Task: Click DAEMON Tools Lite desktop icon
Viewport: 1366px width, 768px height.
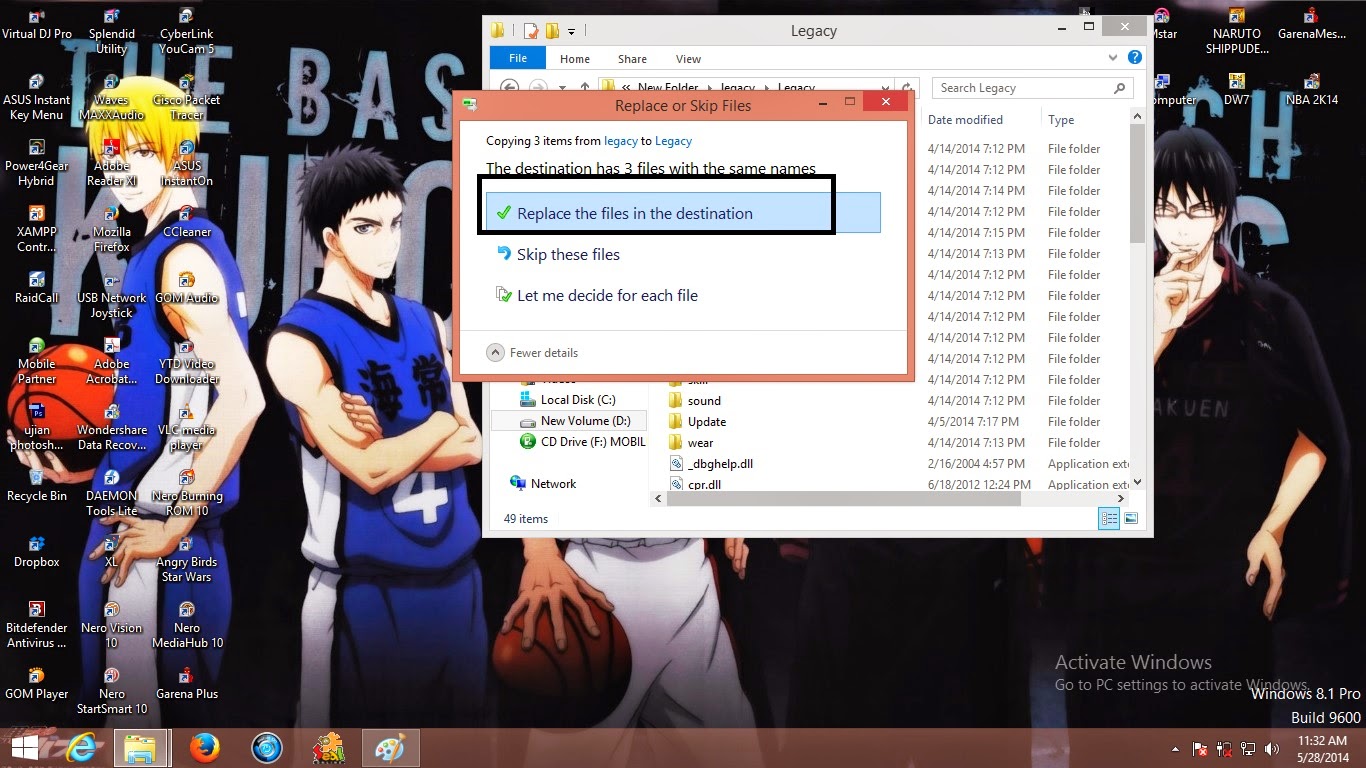Action: point(112,494)
